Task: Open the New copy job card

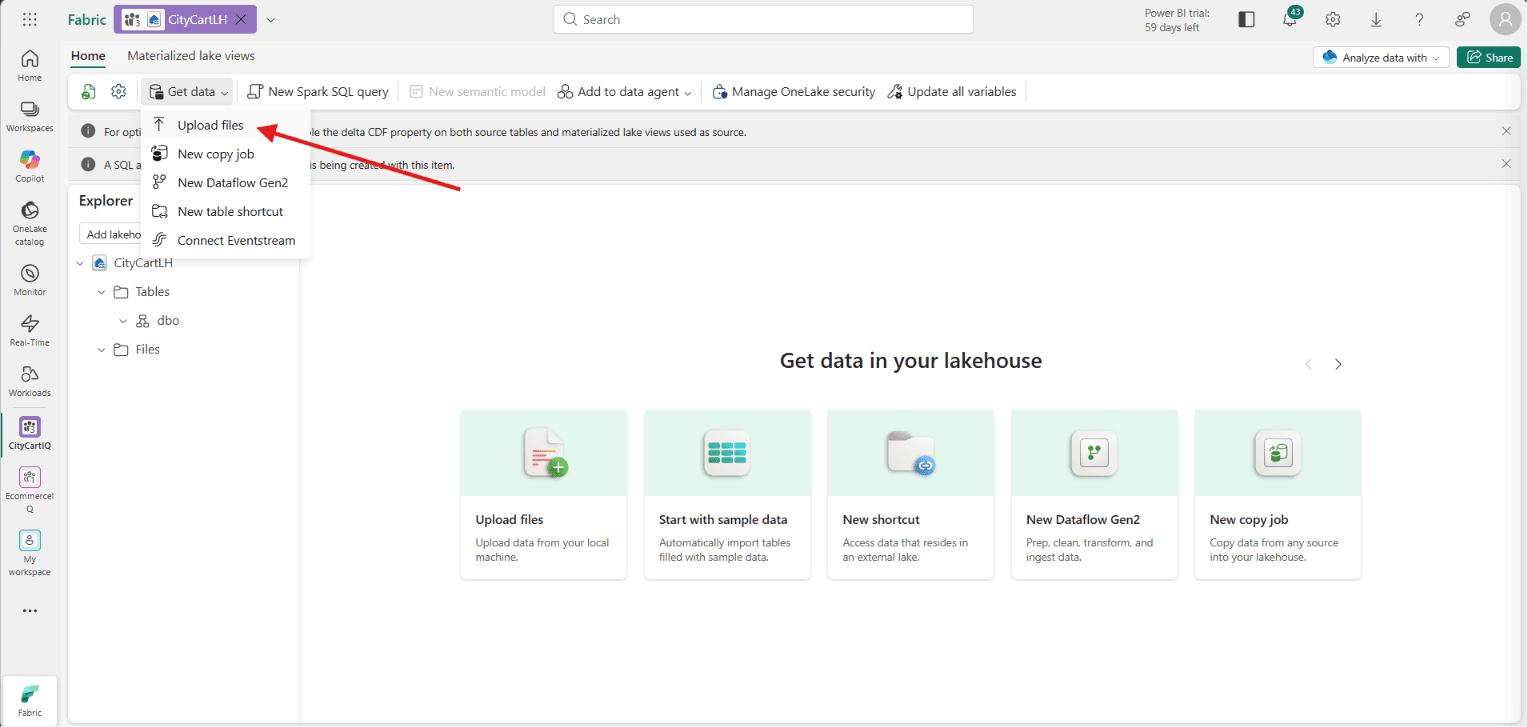Action: 1277,494
